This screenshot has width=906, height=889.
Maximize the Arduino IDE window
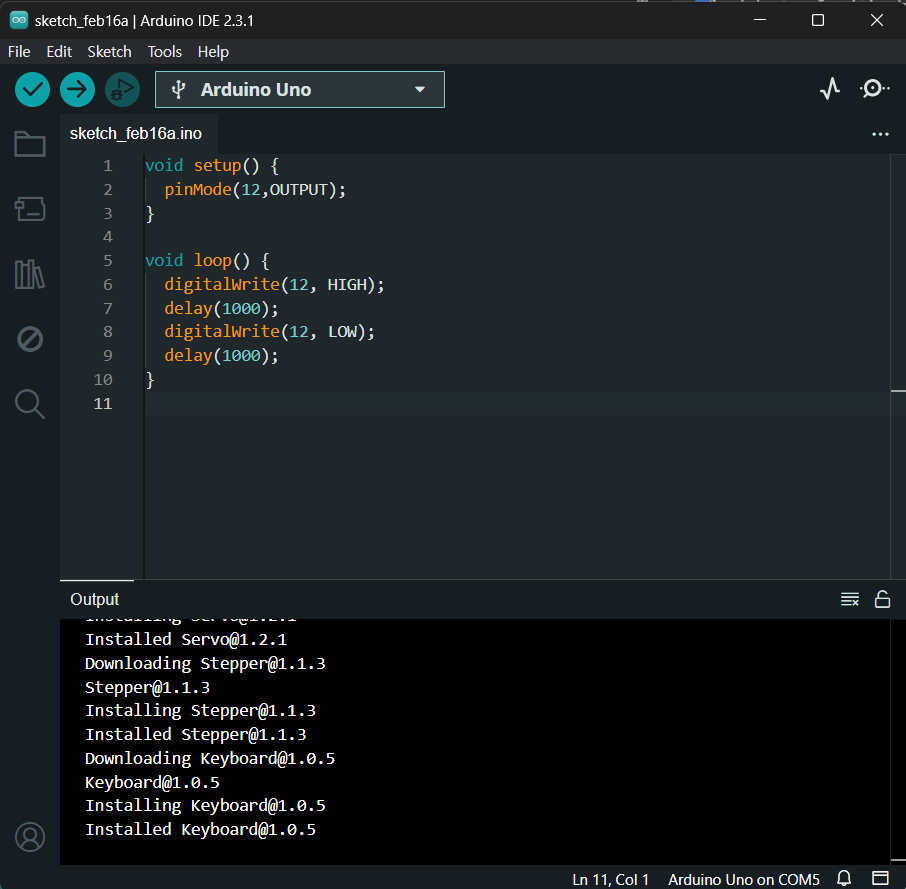coord(818,20)
